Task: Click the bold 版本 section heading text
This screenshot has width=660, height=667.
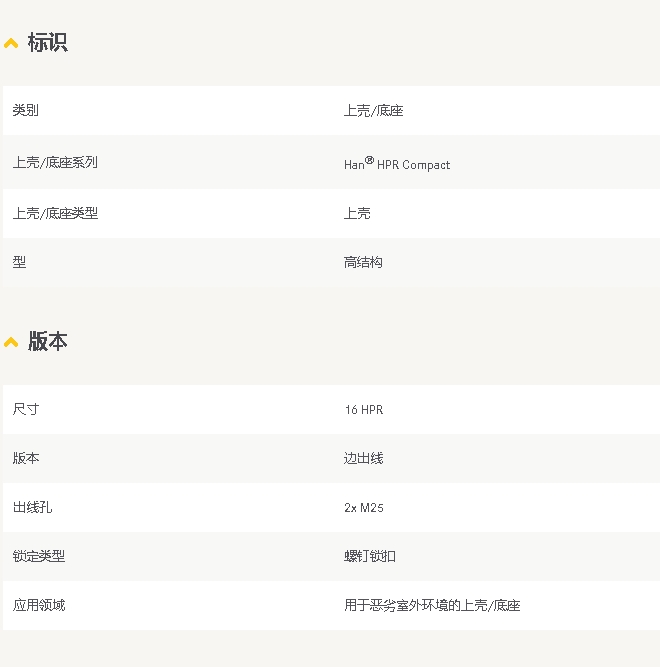Action: (x=47, y=342)
